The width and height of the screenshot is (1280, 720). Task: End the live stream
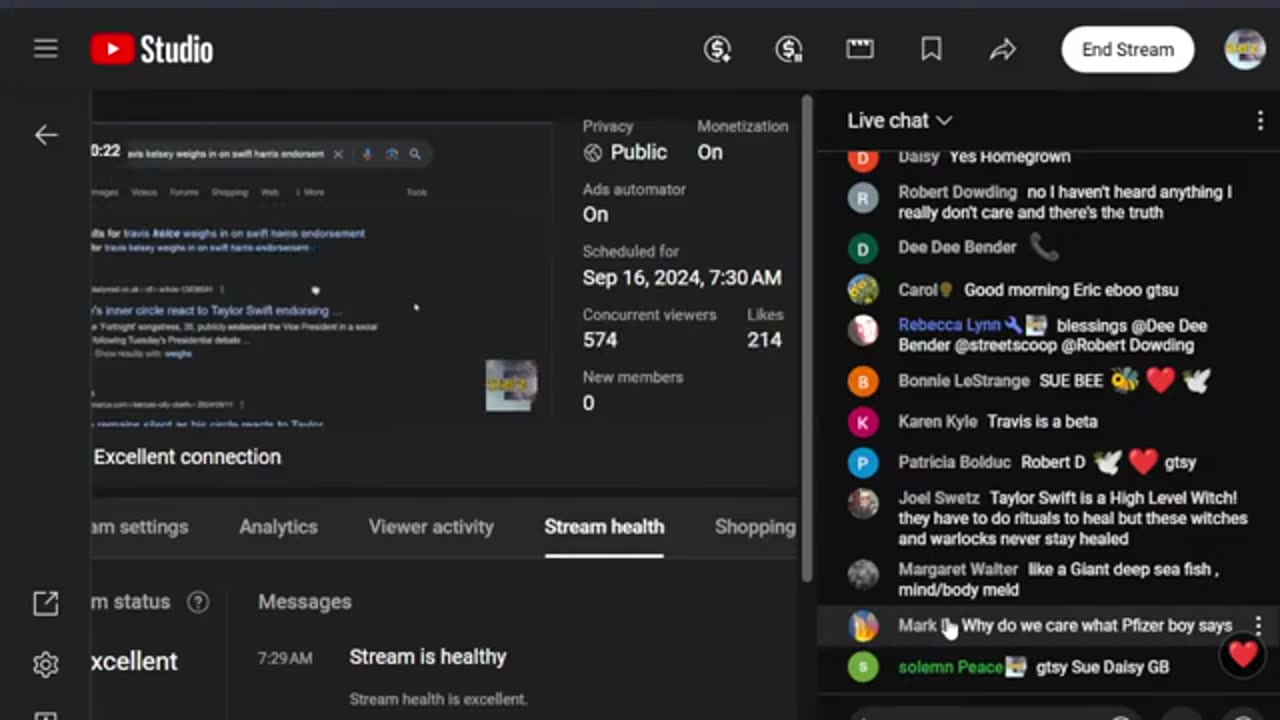pos(1127,50)
